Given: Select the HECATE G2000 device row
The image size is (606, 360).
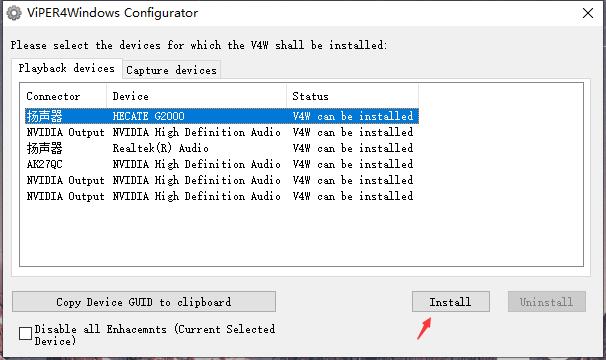Looking at the screenshot, I should pyautogui.click(x=222, y=116).
